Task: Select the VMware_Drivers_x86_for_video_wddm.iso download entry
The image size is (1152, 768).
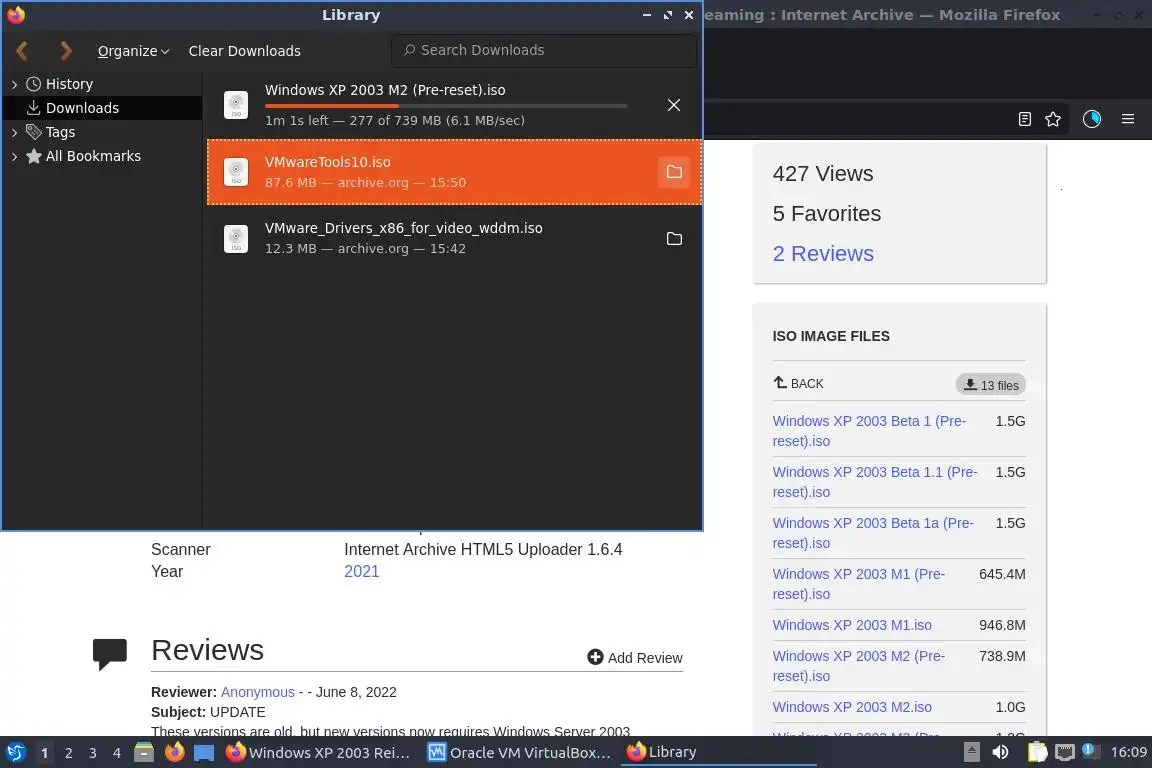Action: [454, 238]
